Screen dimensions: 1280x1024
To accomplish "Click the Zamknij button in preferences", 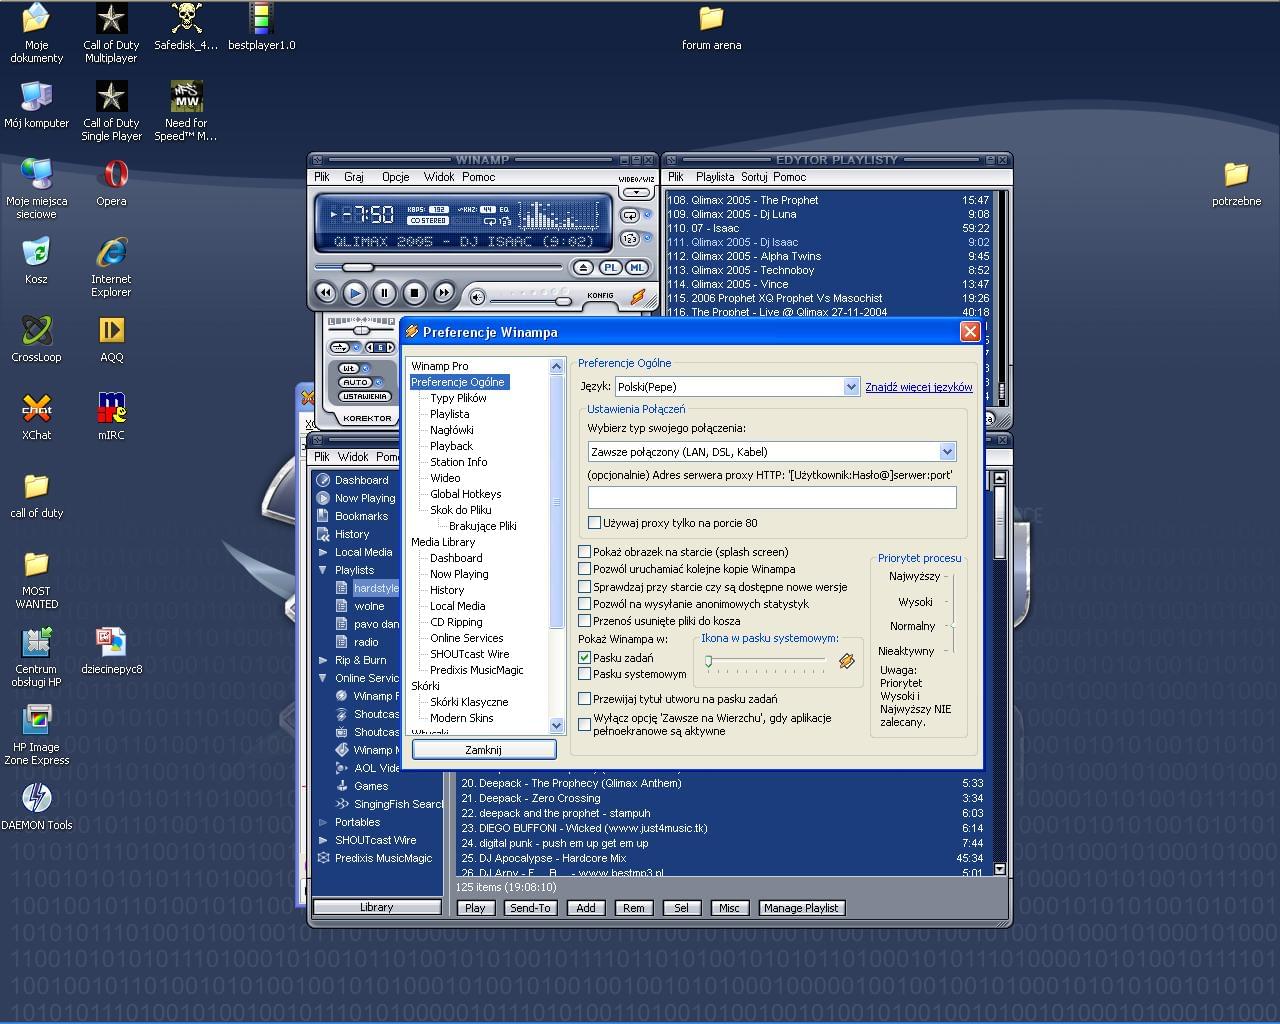I will pos(484,749).
